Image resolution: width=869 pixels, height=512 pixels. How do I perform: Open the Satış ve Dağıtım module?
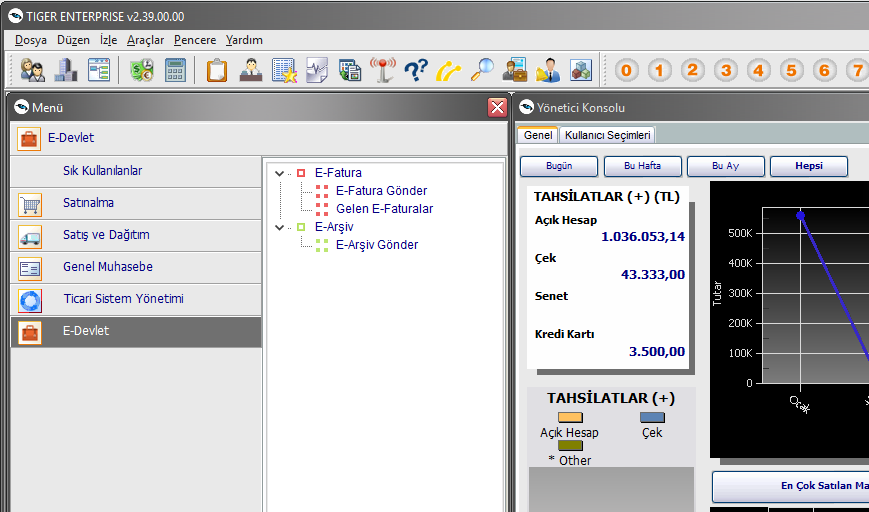[x=136, y=235]
